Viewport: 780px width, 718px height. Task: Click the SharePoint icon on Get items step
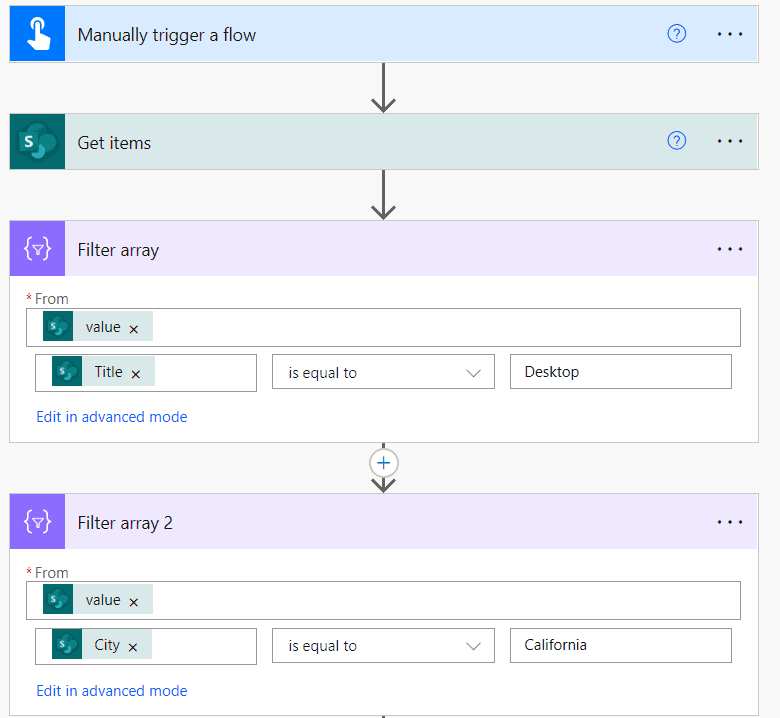click(37, 142)
